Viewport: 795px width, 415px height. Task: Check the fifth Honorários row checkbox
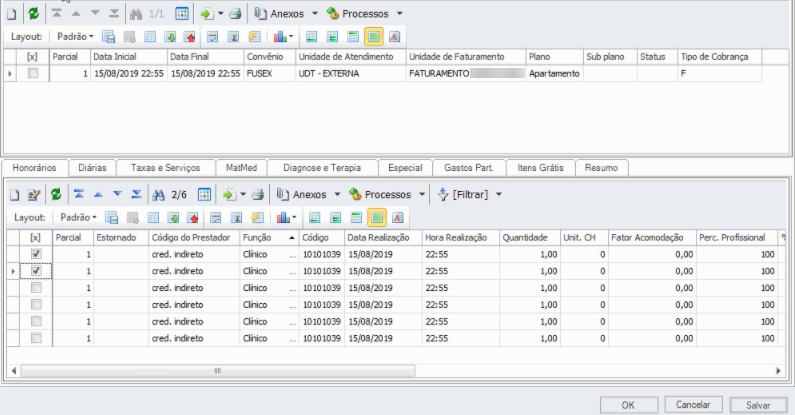click(x=36, y=321)
